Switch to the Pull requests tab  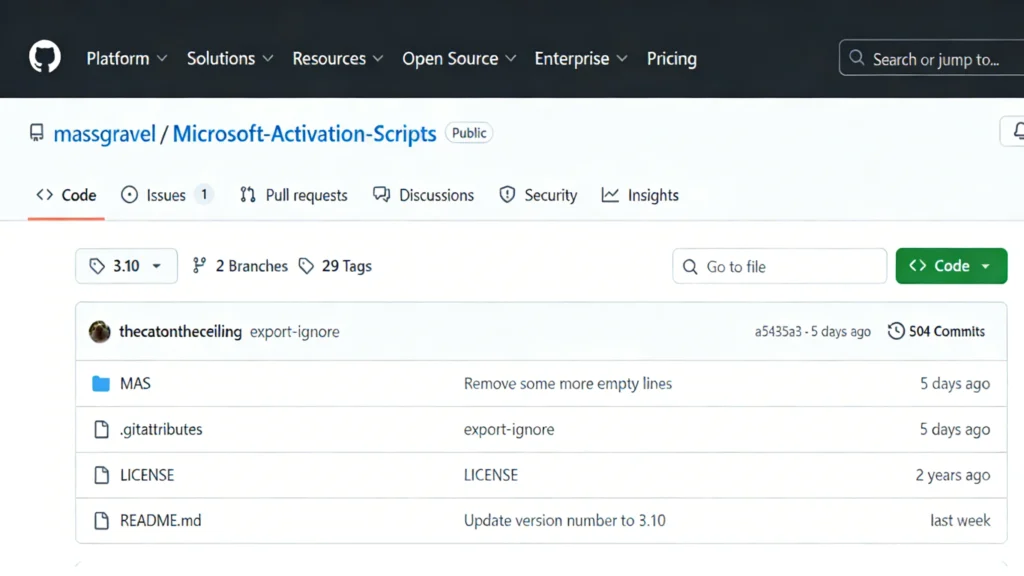tap(294, 195)
